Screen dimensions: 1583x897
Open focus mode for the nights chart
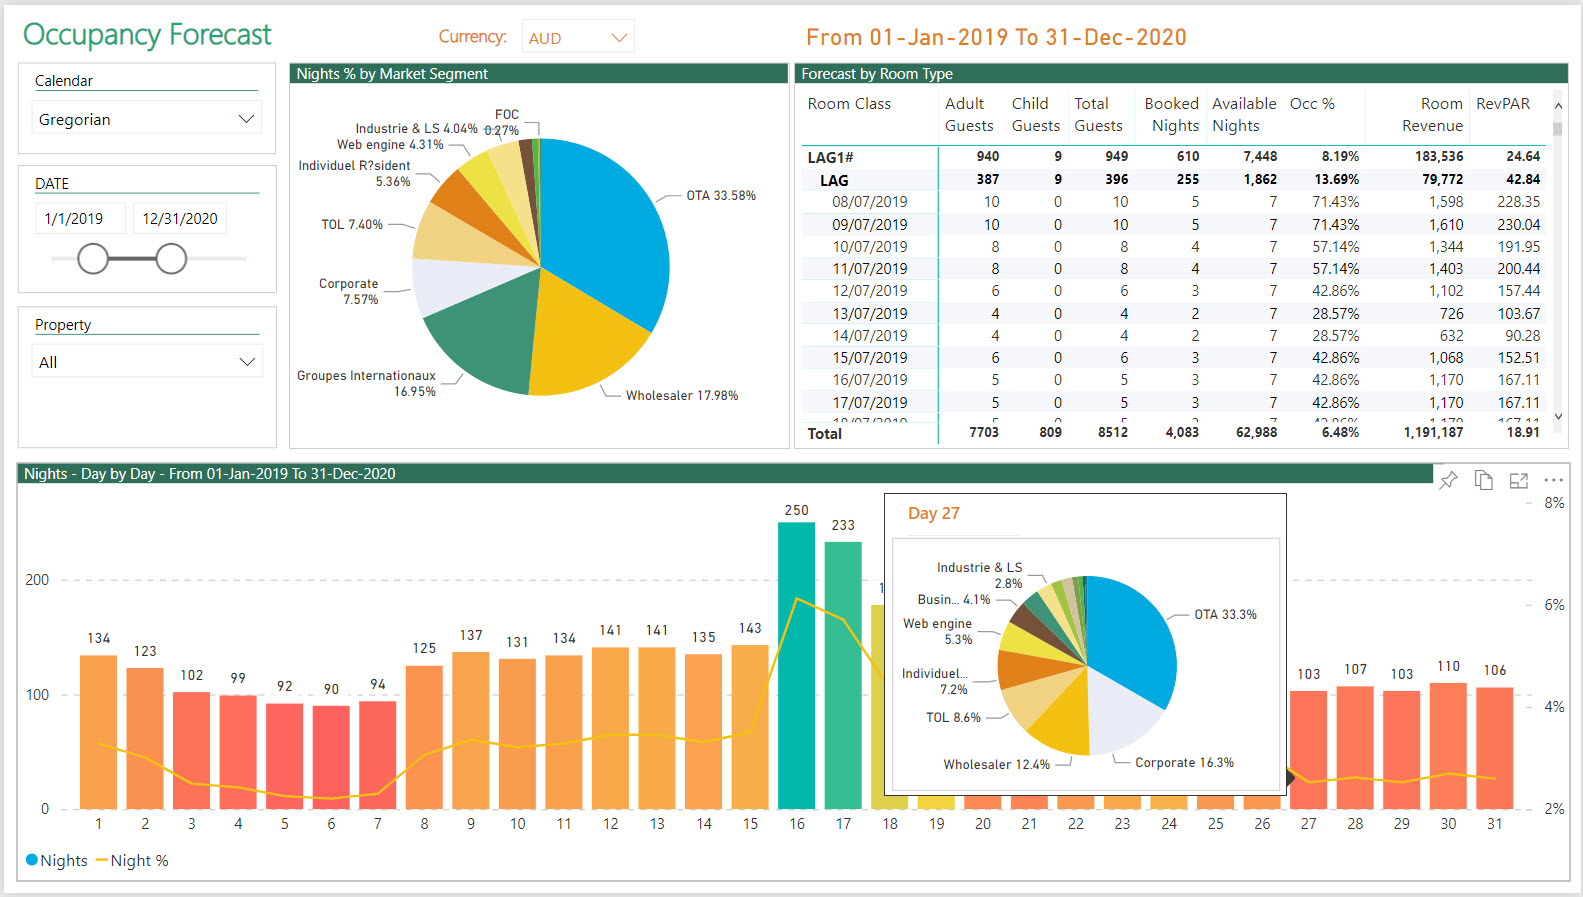1518,481
